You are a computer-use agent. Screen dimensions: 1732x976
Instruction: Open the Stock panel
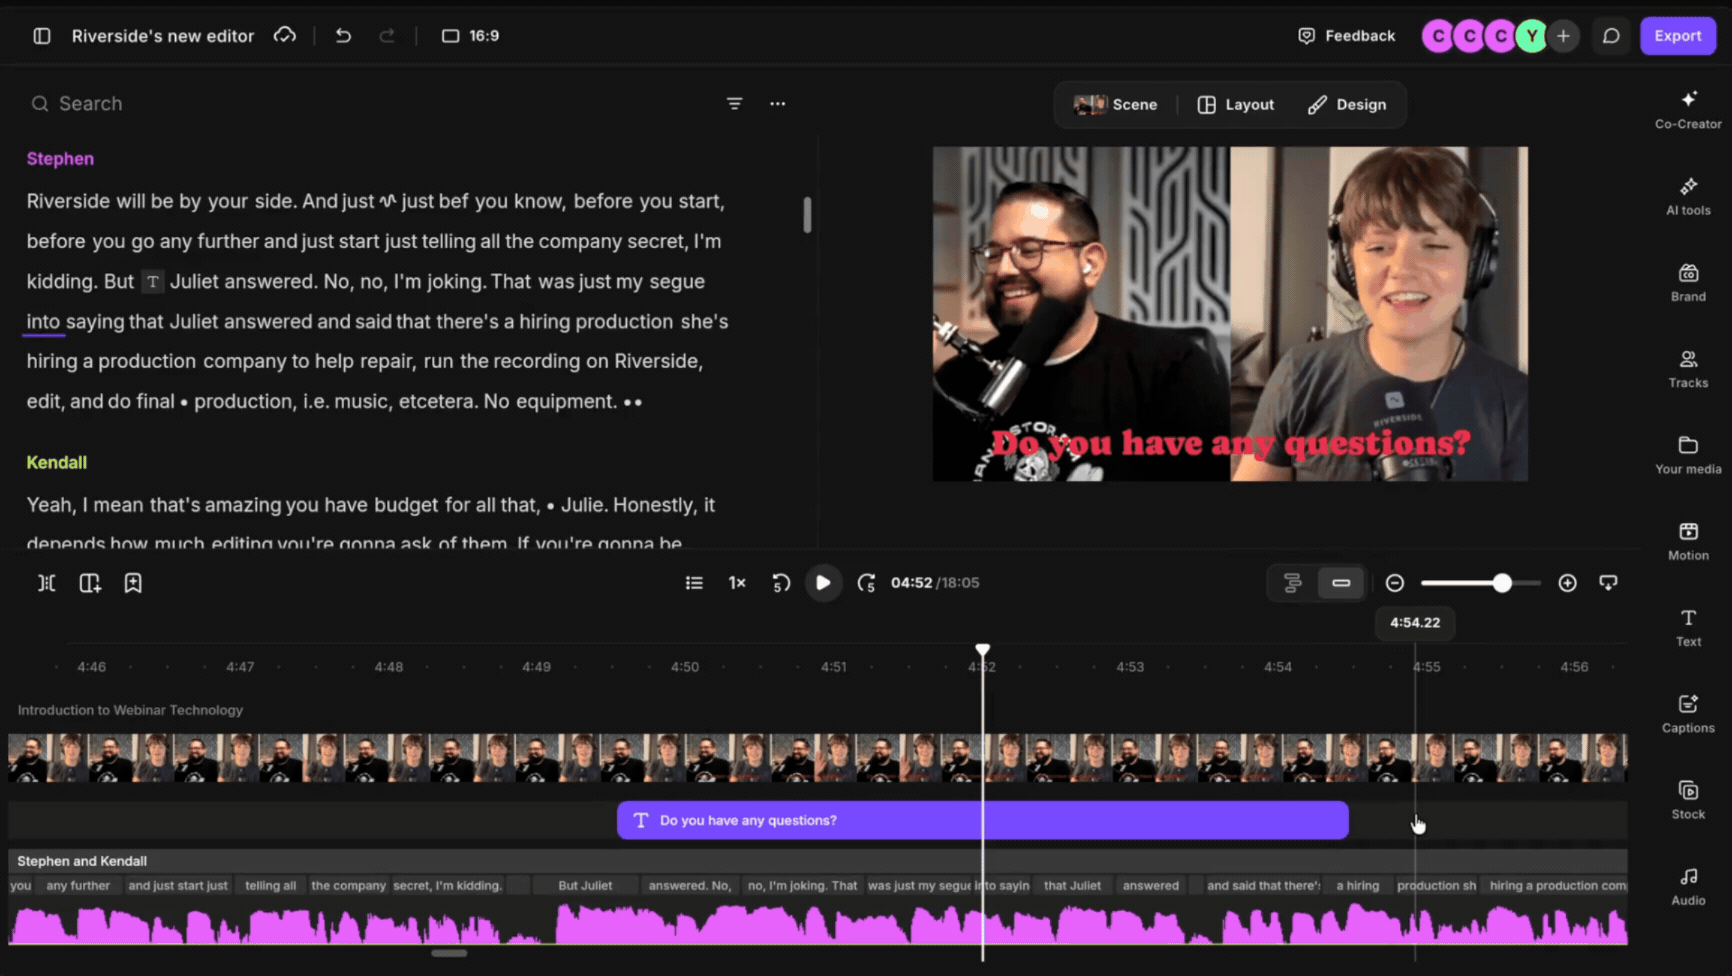coord(1688,800)
